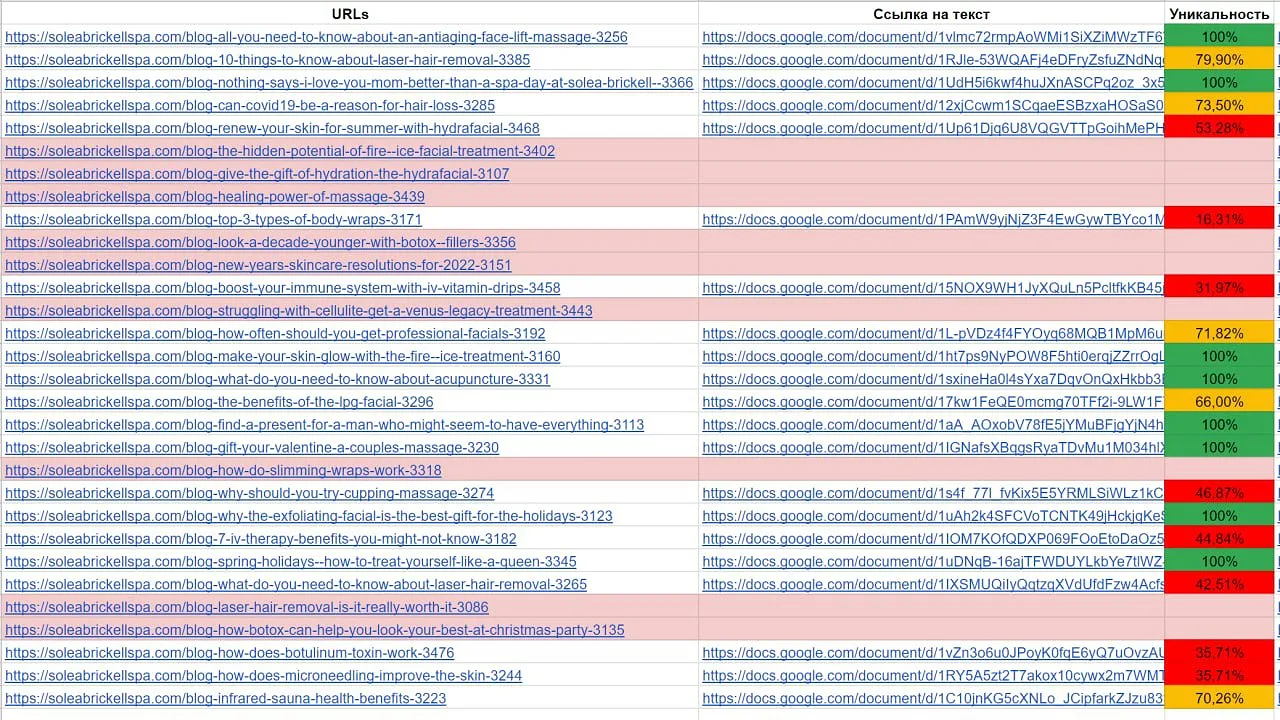Select the Ссылка на текст column header
Viewport: 1280px width, 720px height.
(931, 14)
